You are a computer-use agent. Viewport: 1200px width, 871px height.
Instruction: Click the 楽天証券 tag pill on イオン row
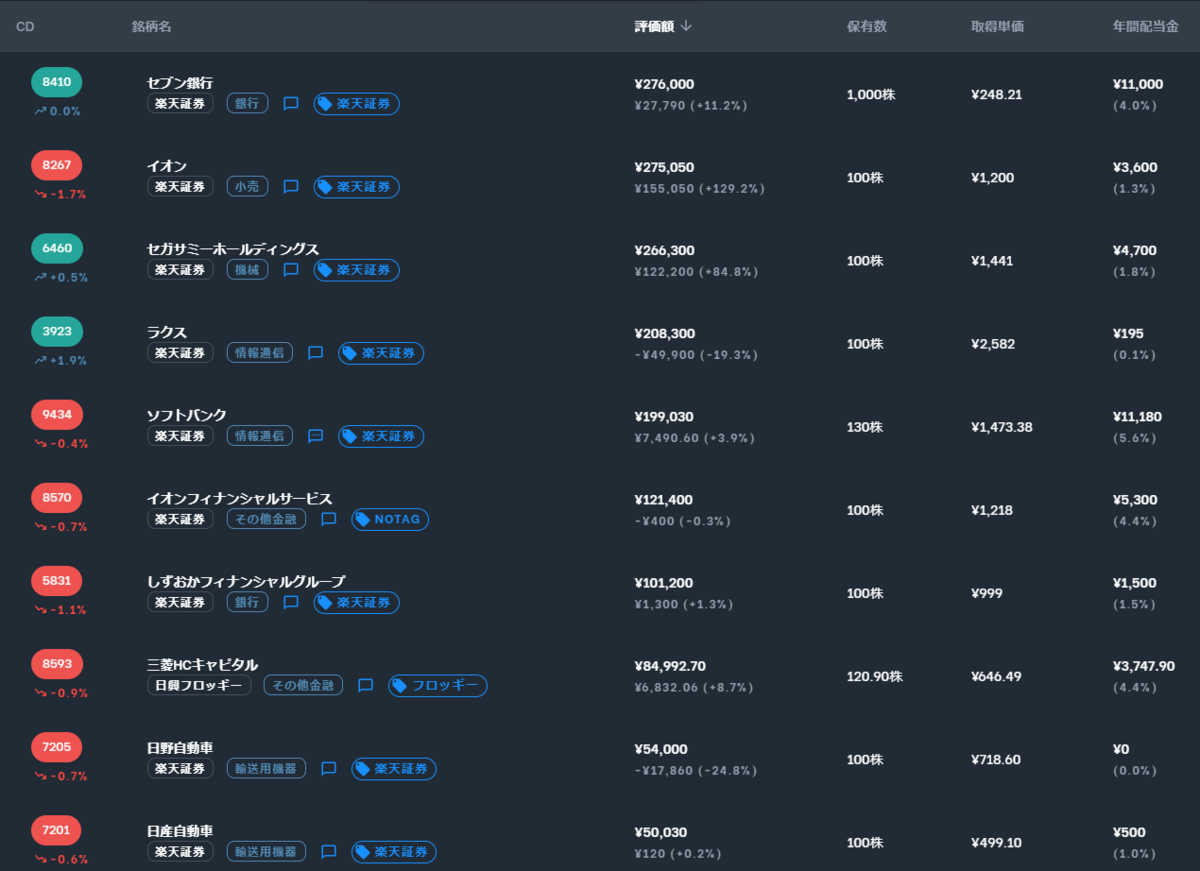click(x=356, y=186)
